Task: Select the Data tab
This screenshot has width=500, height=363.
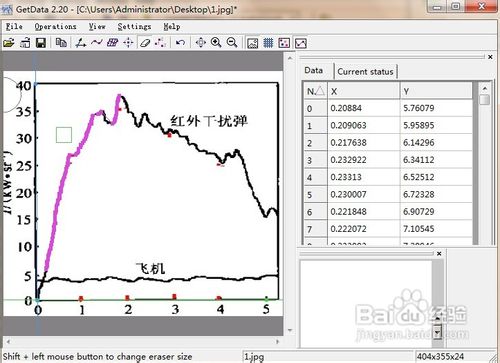Action: [314, 70]
